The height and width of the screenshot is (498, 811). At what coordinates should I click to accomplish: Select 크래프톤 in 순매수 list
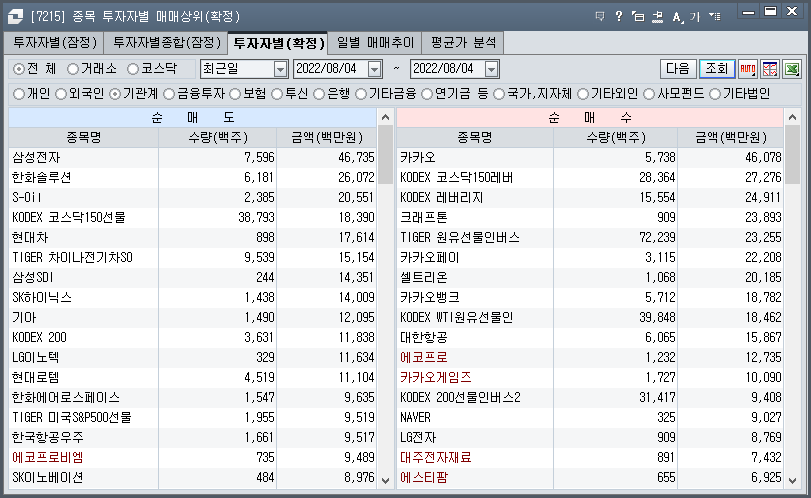click(424, 218)
